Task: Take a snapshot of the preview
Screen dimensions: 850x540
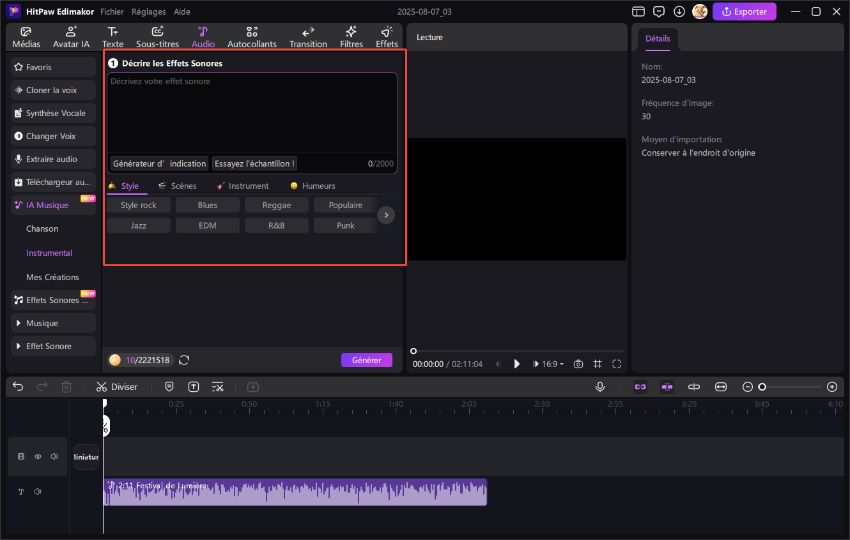Action: (578, 364)
